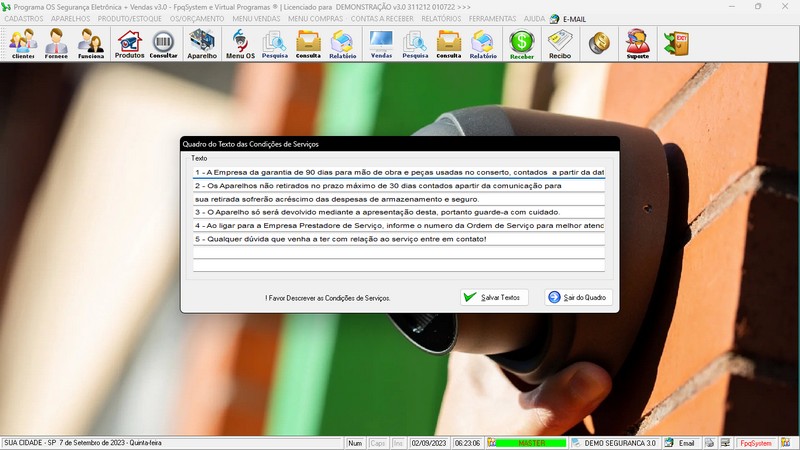Open the MENU COMPRAS menu
This screenshot has width=800, height=450.
point(315,19)
